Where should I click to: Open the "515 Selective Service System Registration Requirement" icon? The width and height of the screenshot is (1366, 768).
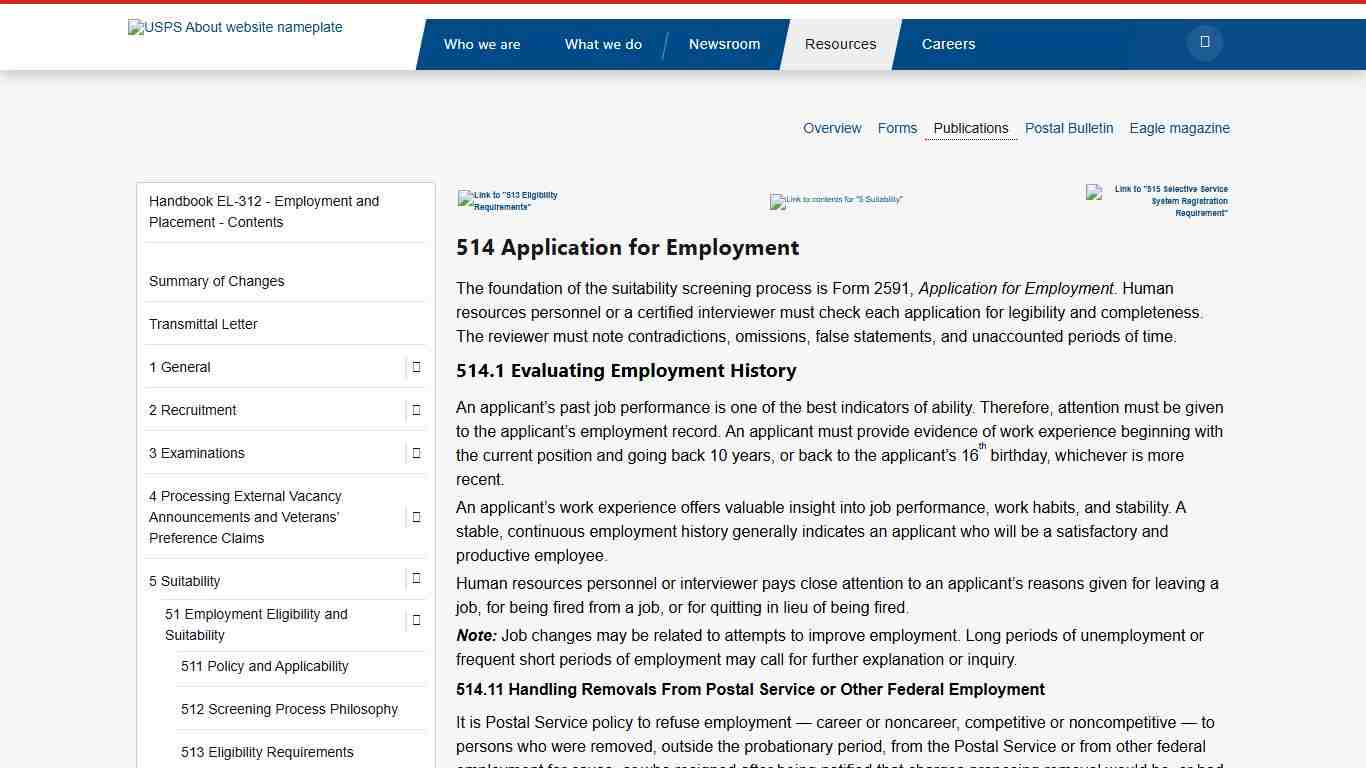point(1157,201)
